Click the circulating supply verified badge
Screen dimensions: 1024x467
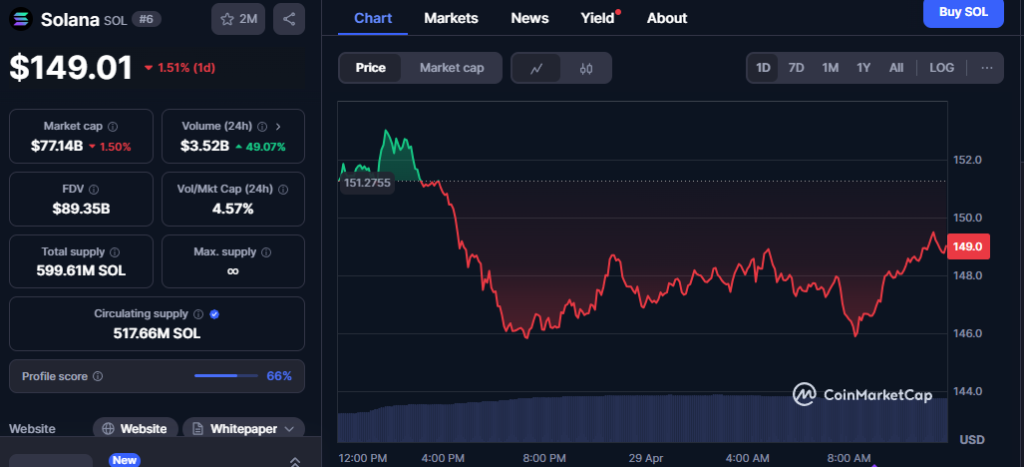(x=215, y=314)
